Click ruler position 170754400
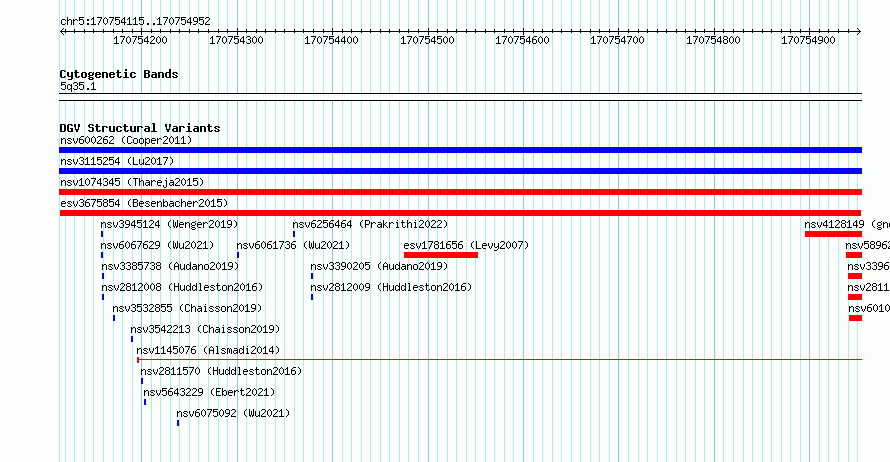The image size is (890, 462). click(x=331, y=40)
